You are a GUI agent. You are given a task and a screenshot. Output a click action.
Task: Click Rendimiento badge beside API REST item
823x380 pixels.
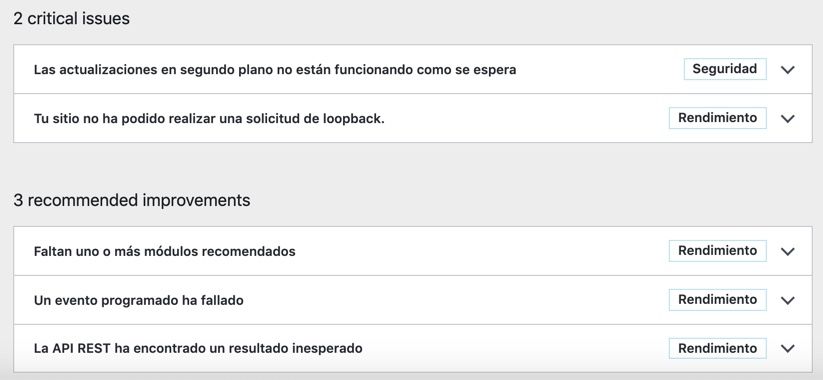tap(718, 348)
